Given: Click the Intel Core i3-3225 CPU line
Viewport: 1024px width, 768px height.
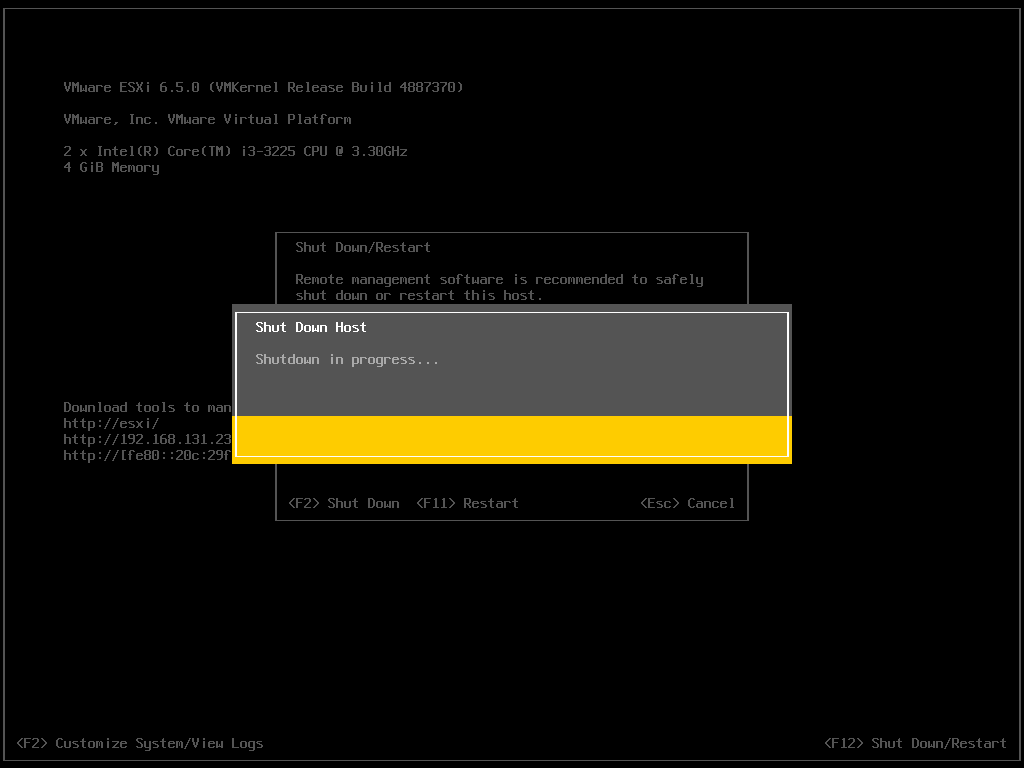Looking at the screenshot, I should tap(235, 152).
